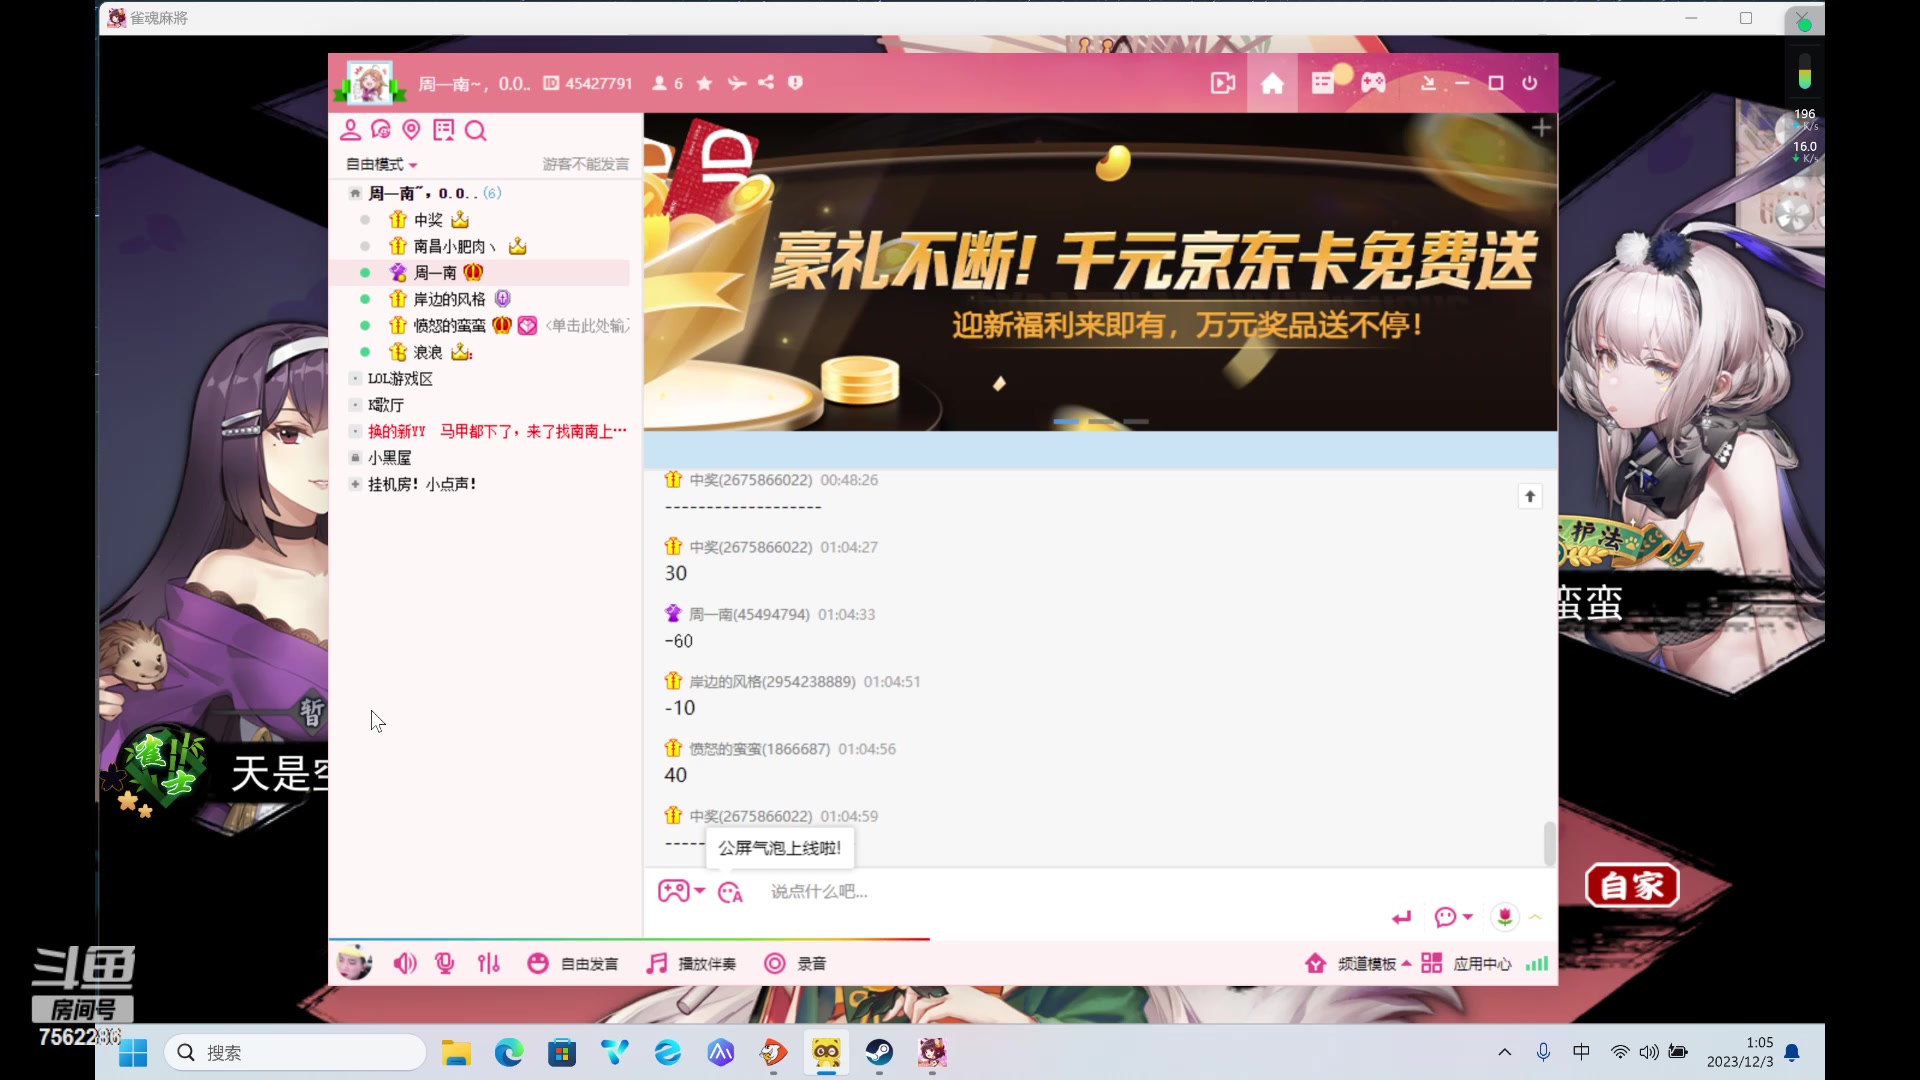Mute the speaker output
The width and height of the screenshot is (1920, 1080).
click(405, 963)
